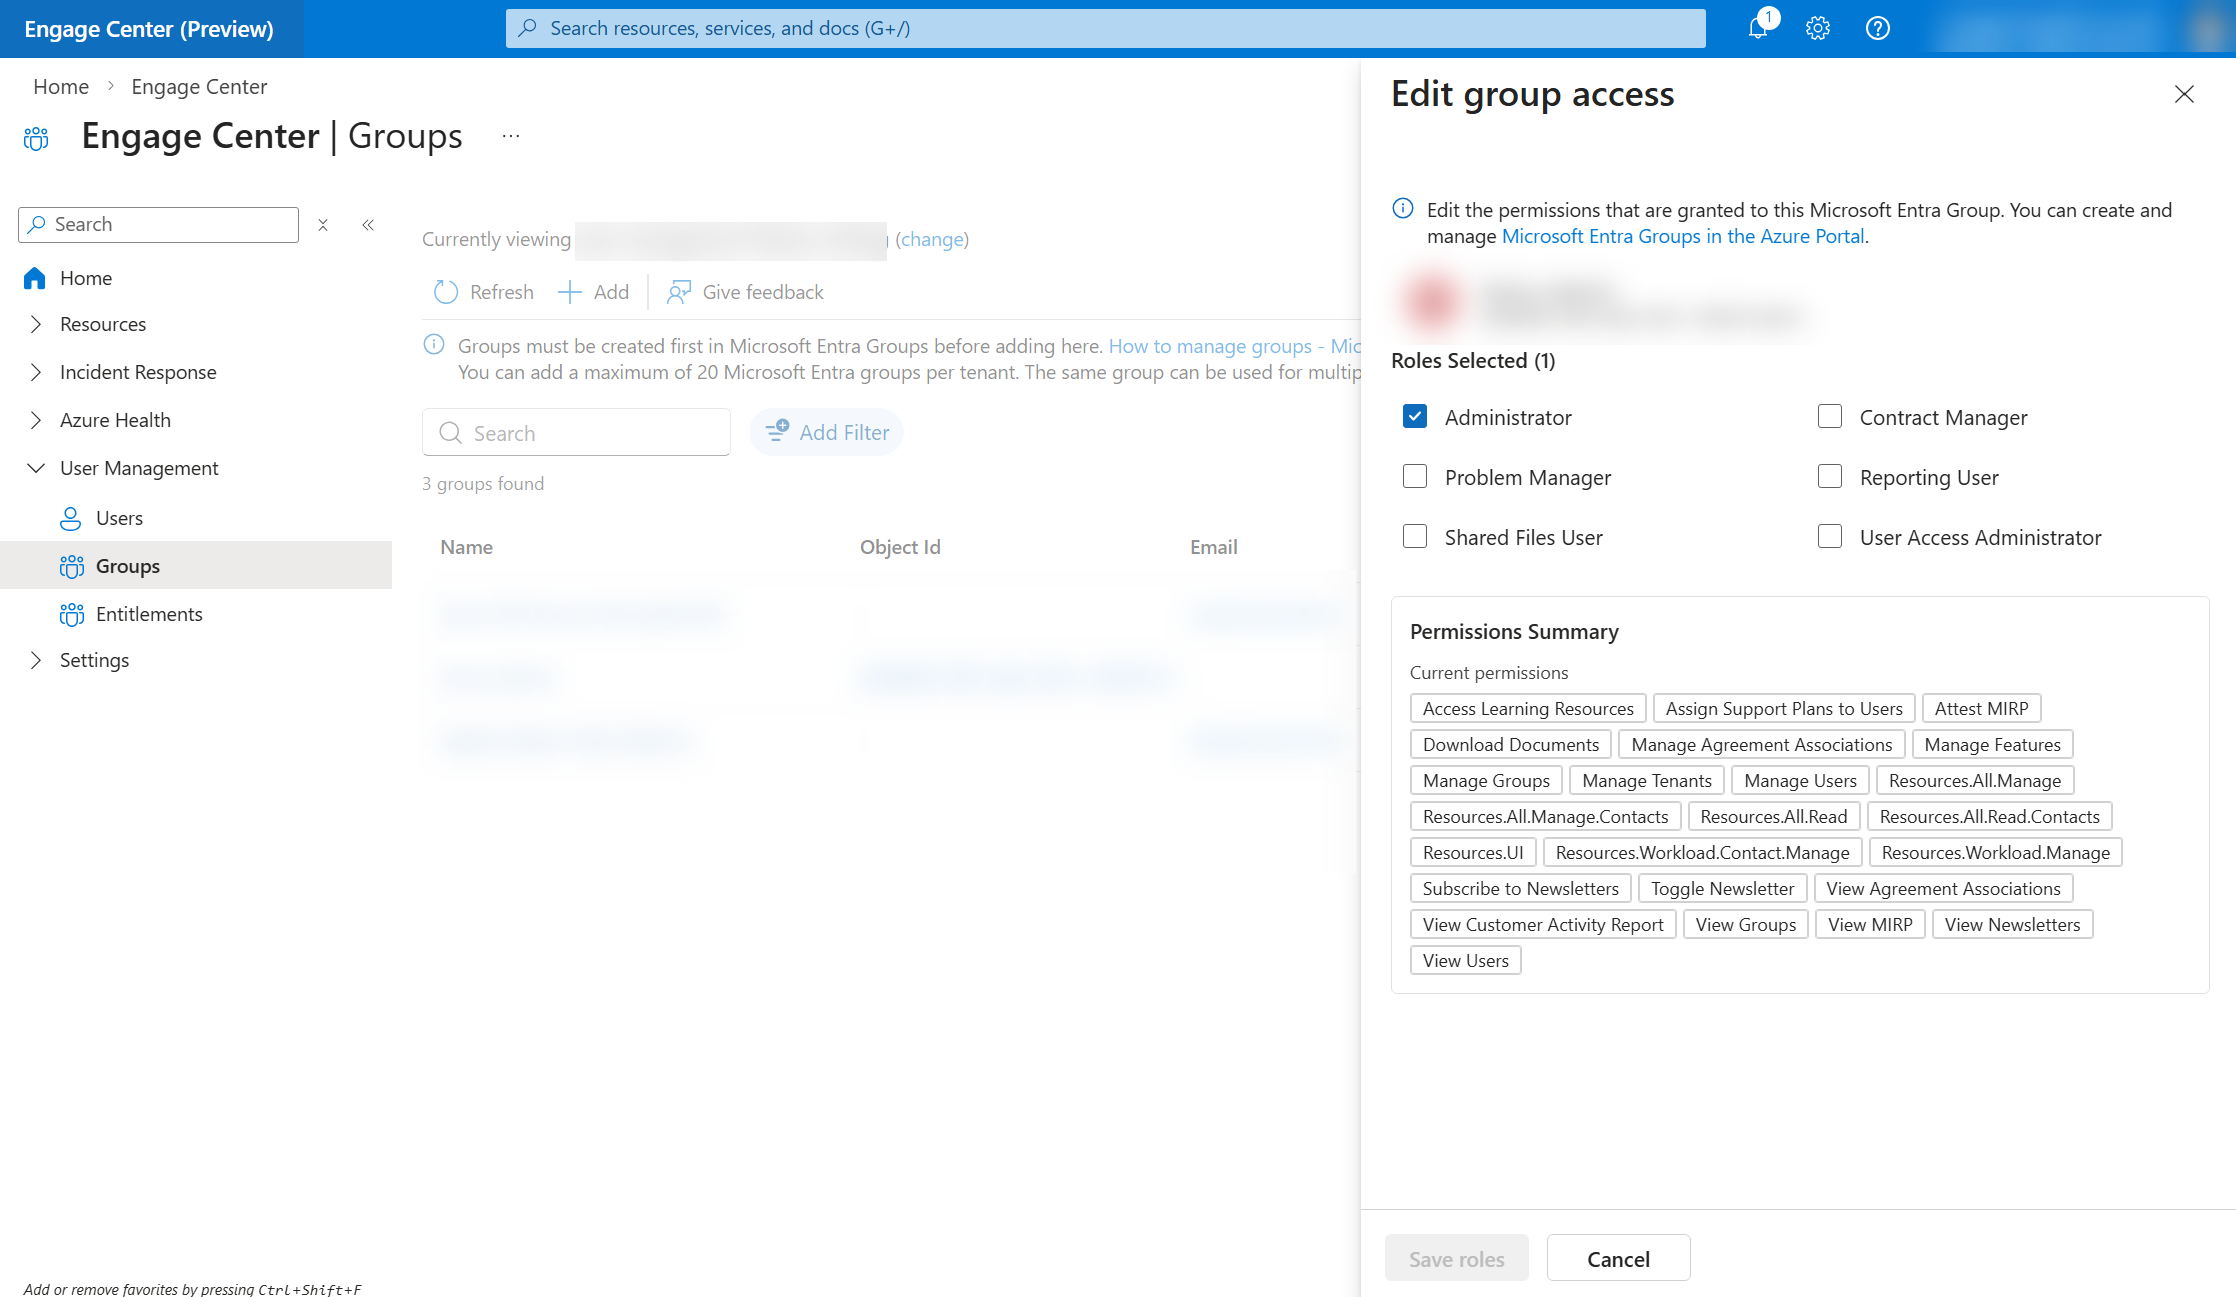Click the Resources.UI permission tag
The width and height of the screenshot is (2236, 1297).
coord(1473,852)
